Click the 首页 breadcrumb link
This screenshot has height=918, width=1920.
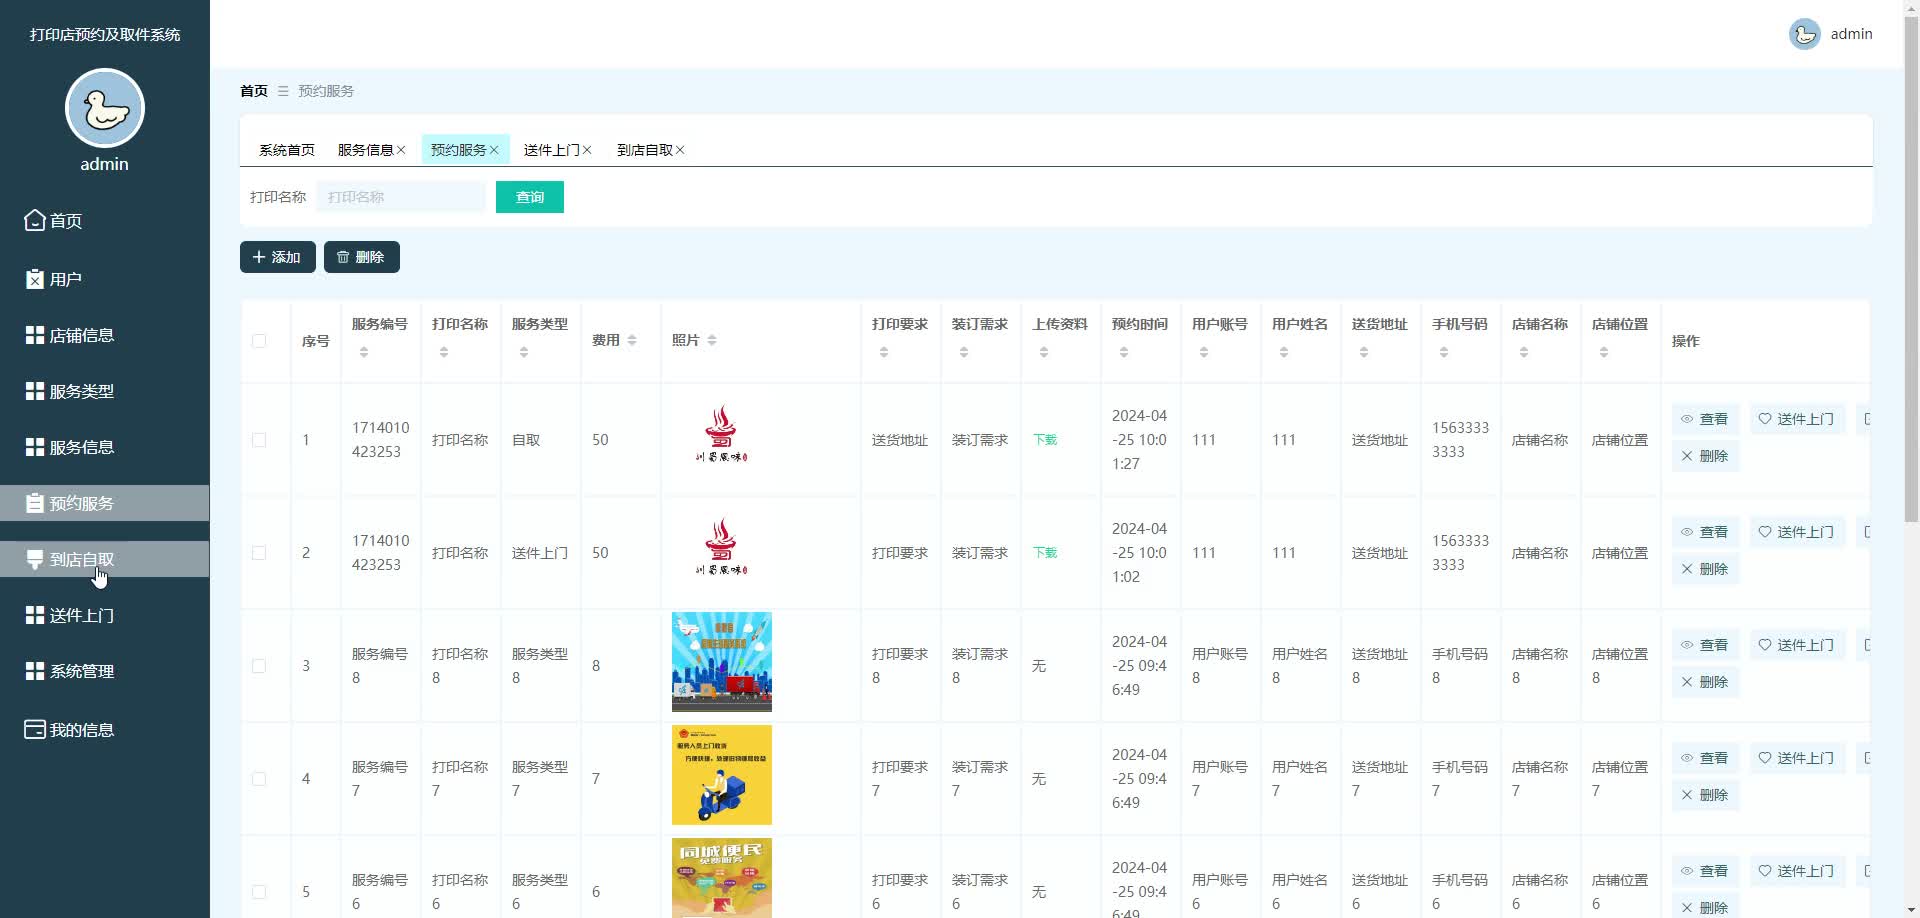tap(254, 91)
